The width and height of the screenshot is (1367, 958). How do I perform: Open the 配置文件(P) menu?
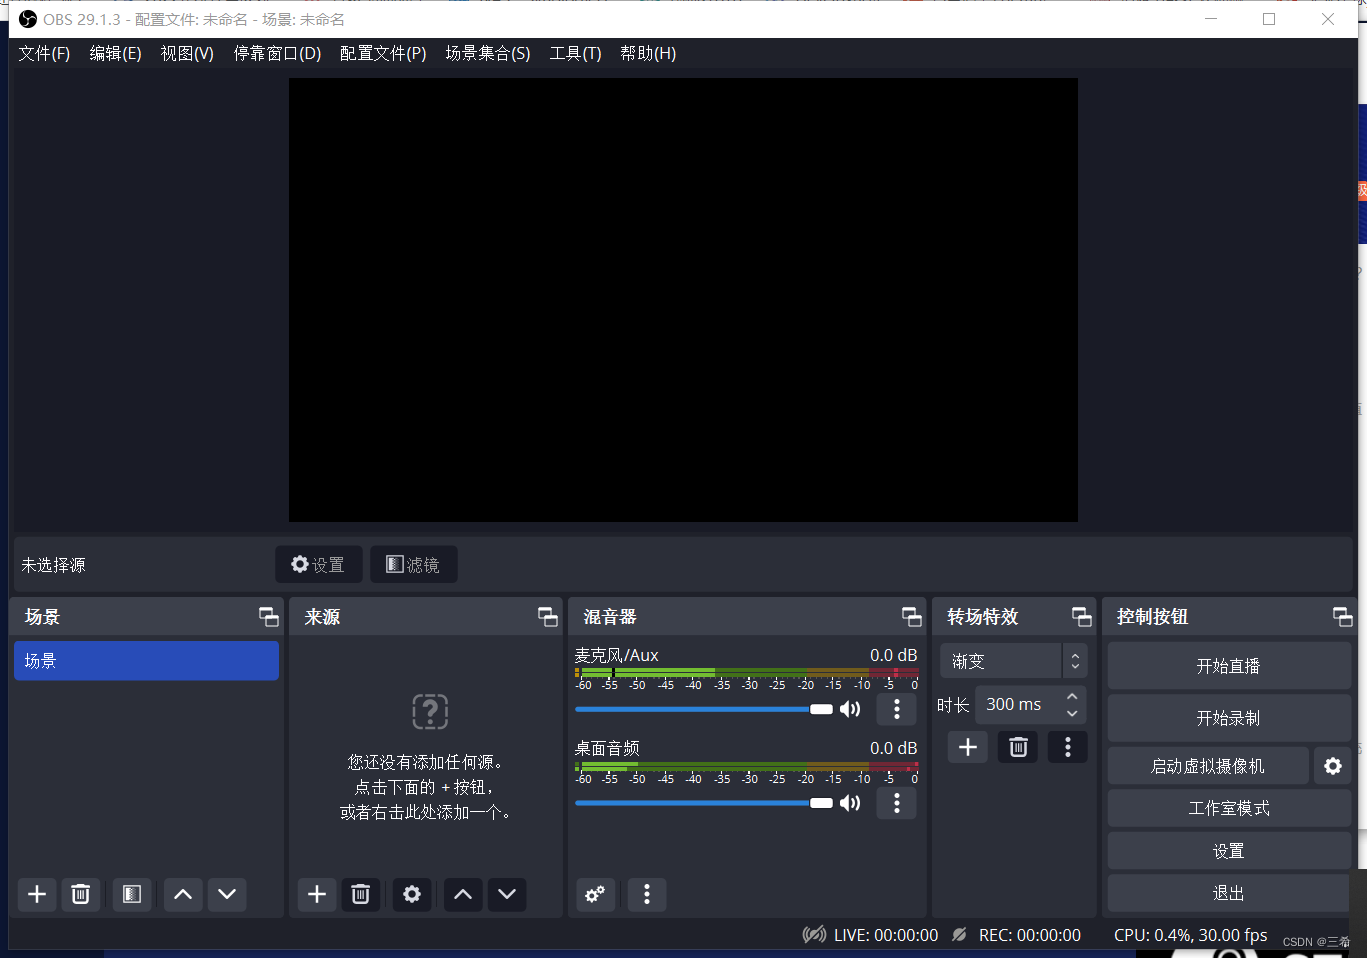pyautogui.click(x=383, y=53)
